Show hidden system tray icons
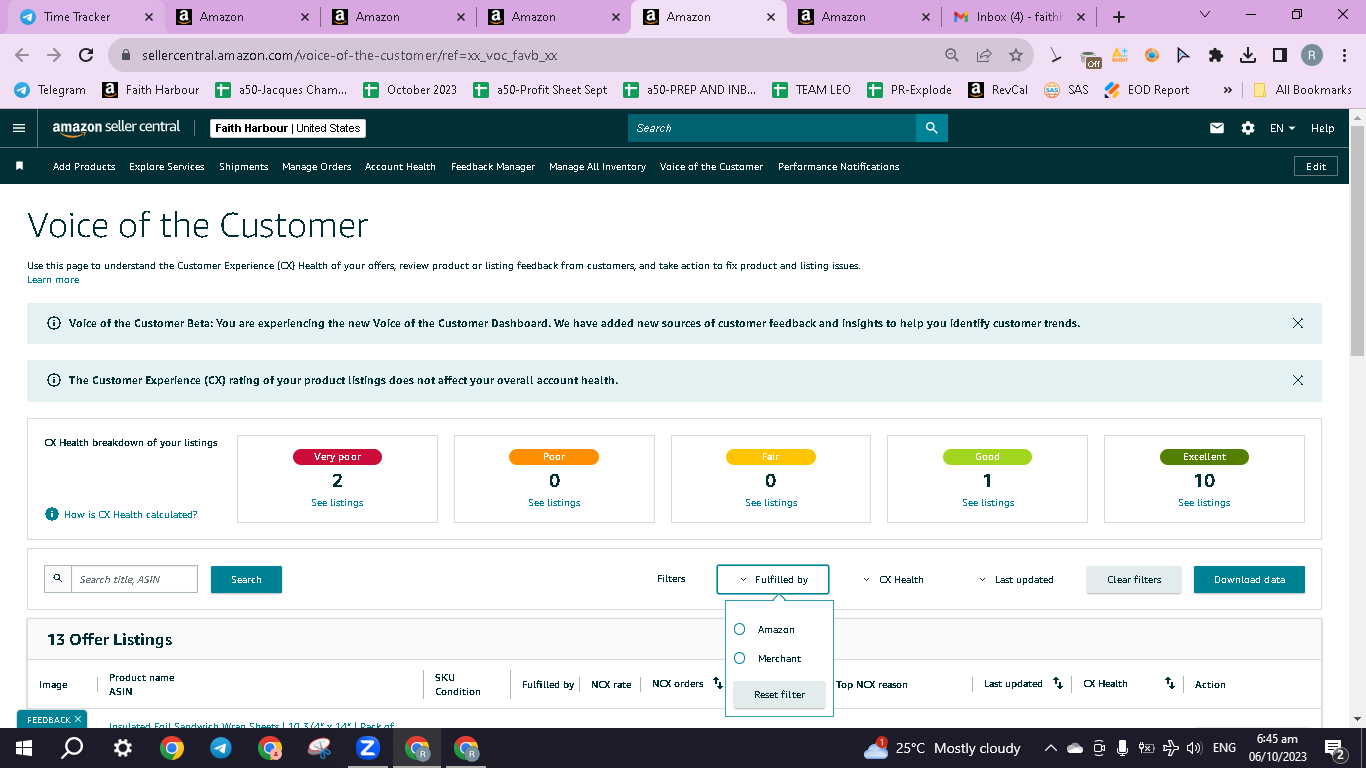Image resolution: width=1366 pixels, height=768 pixels. coord(1050,748)
